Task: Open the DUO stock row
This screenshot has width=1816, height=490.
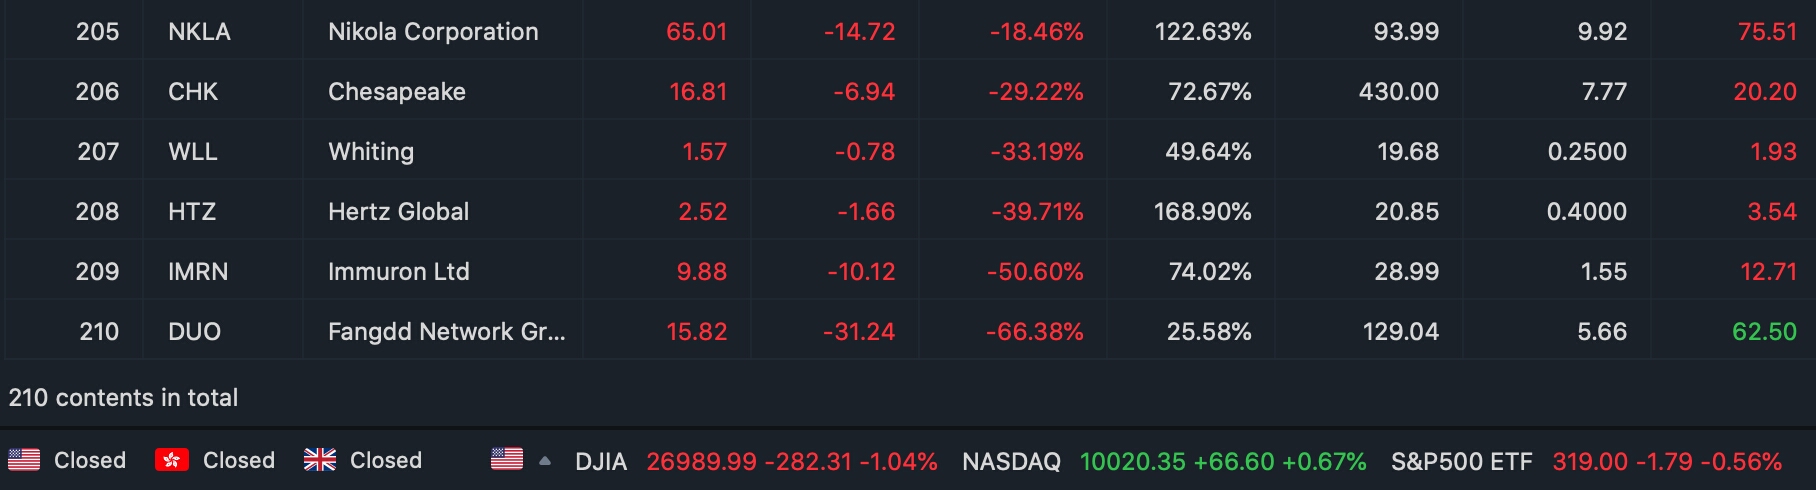Action: (194, 332)
